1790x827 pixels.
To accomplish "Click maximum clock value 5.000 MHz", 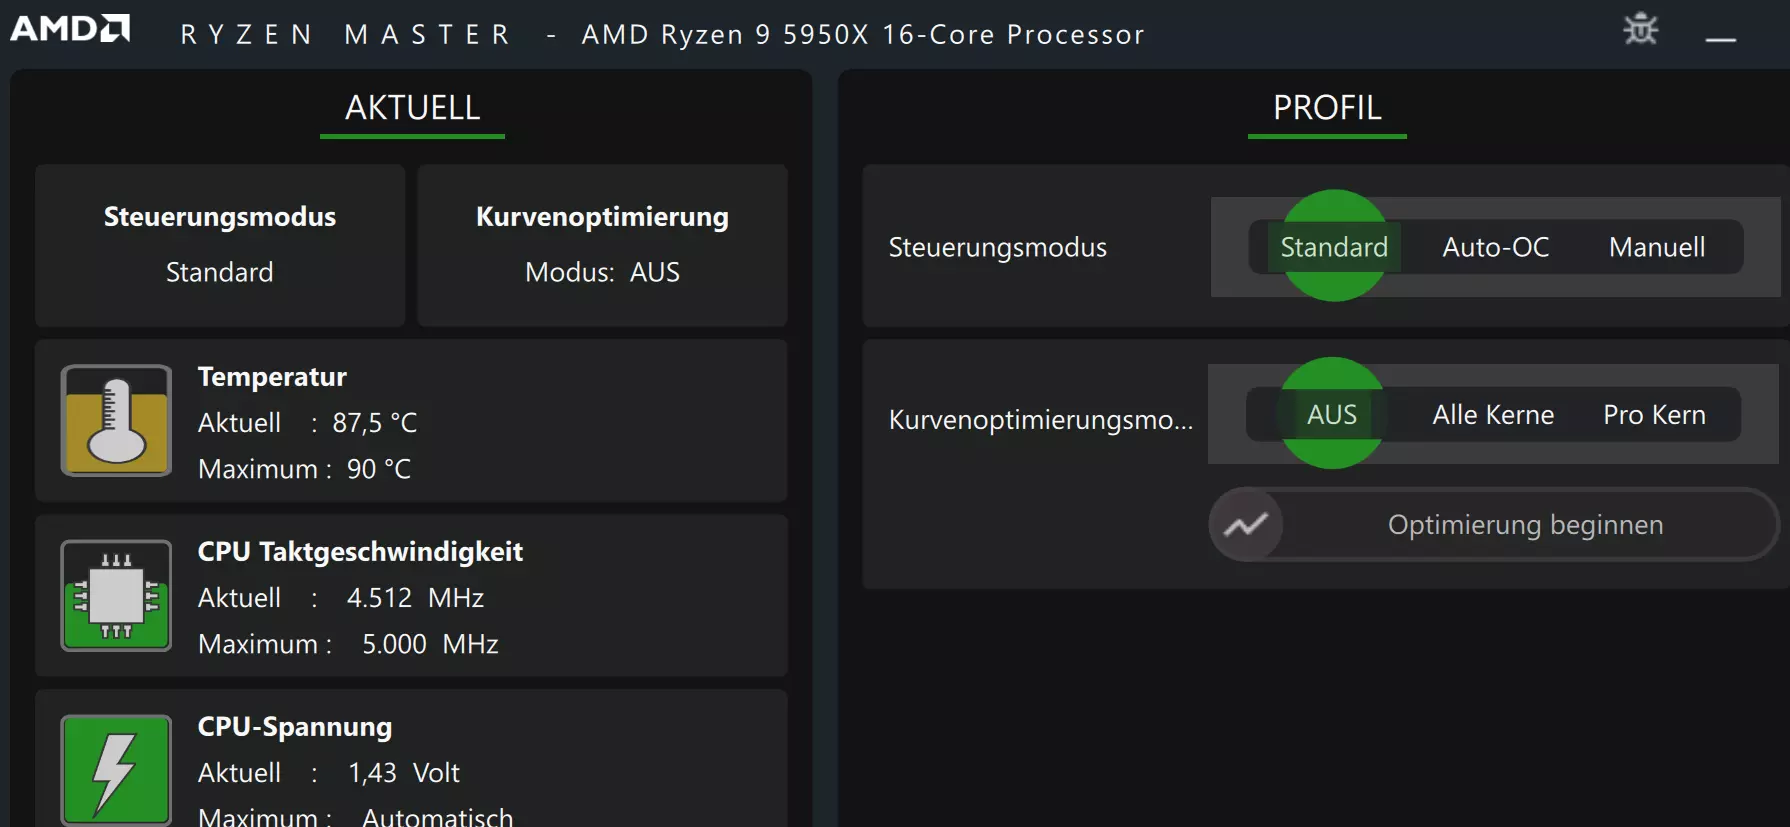I will [x=430, y=644].
